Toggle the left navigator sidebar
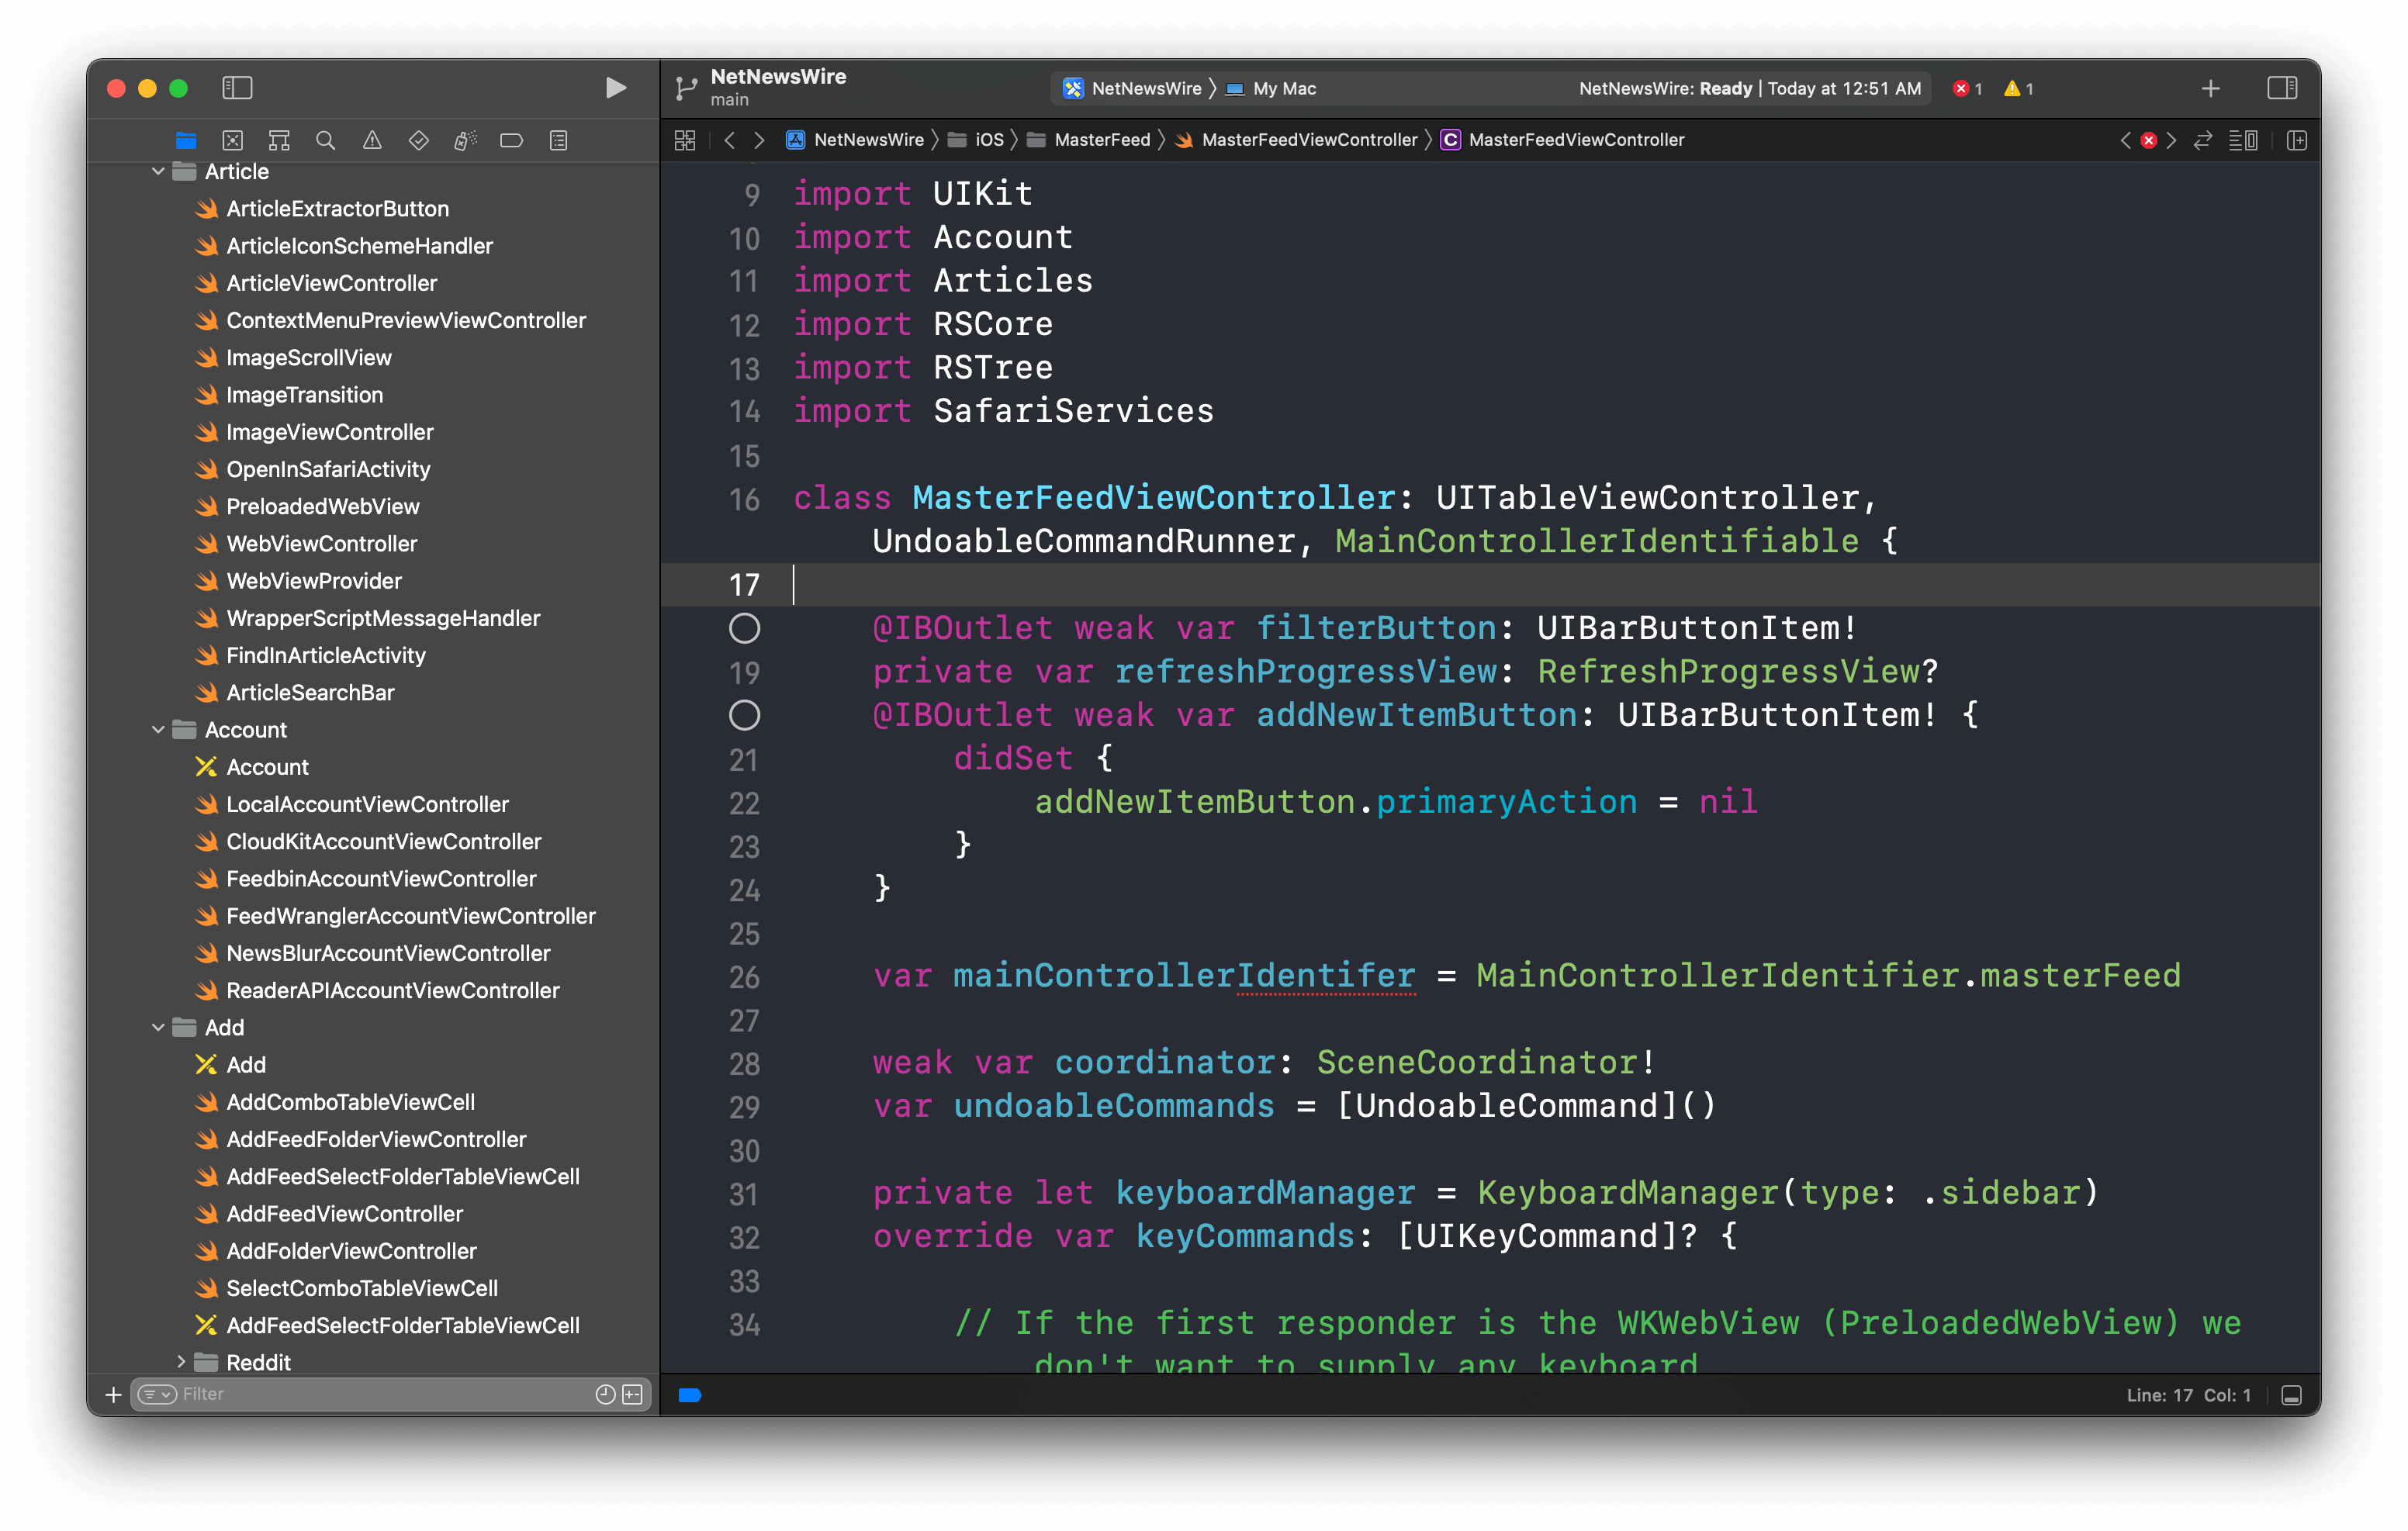 click(x=237, y=88)
